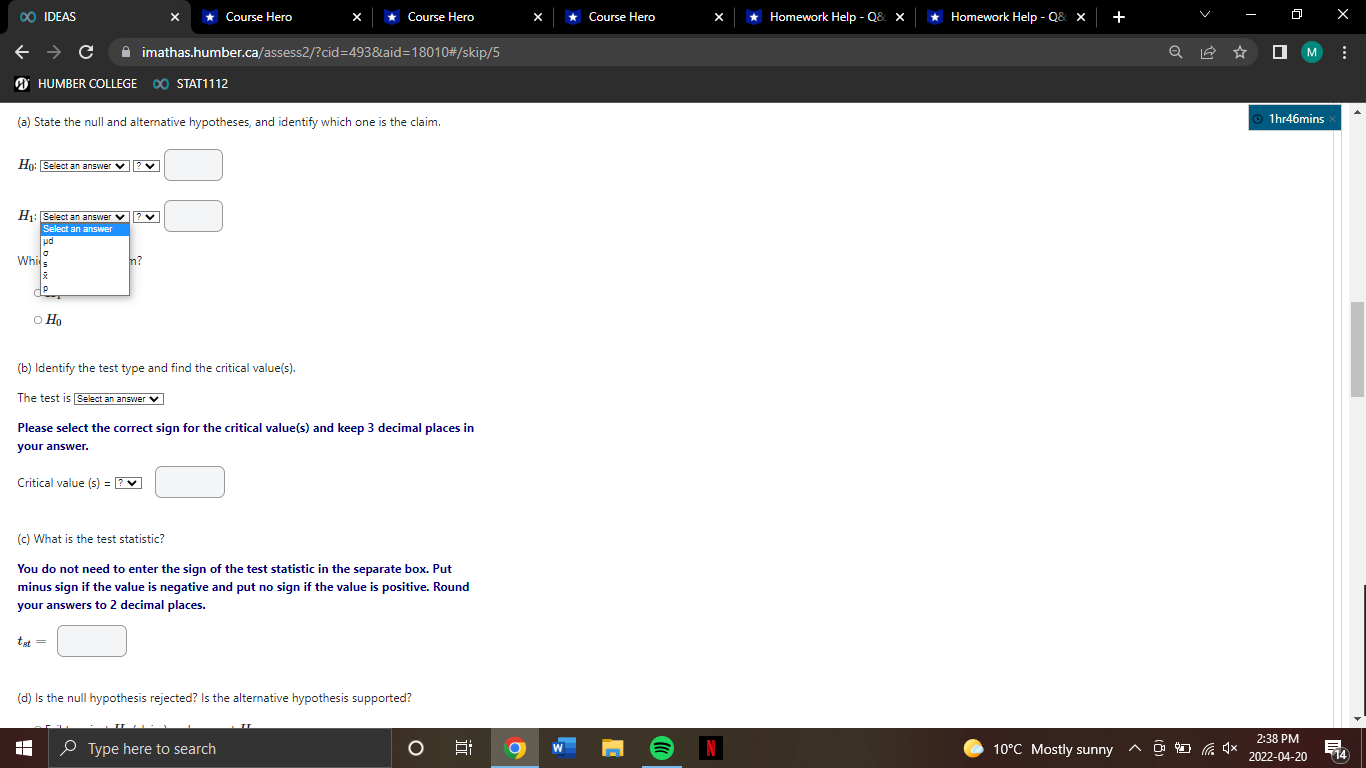The height and width of the screenshot is (768, 1366).
Task: Open the weather widget showing 10°C
Action: 1039,749
